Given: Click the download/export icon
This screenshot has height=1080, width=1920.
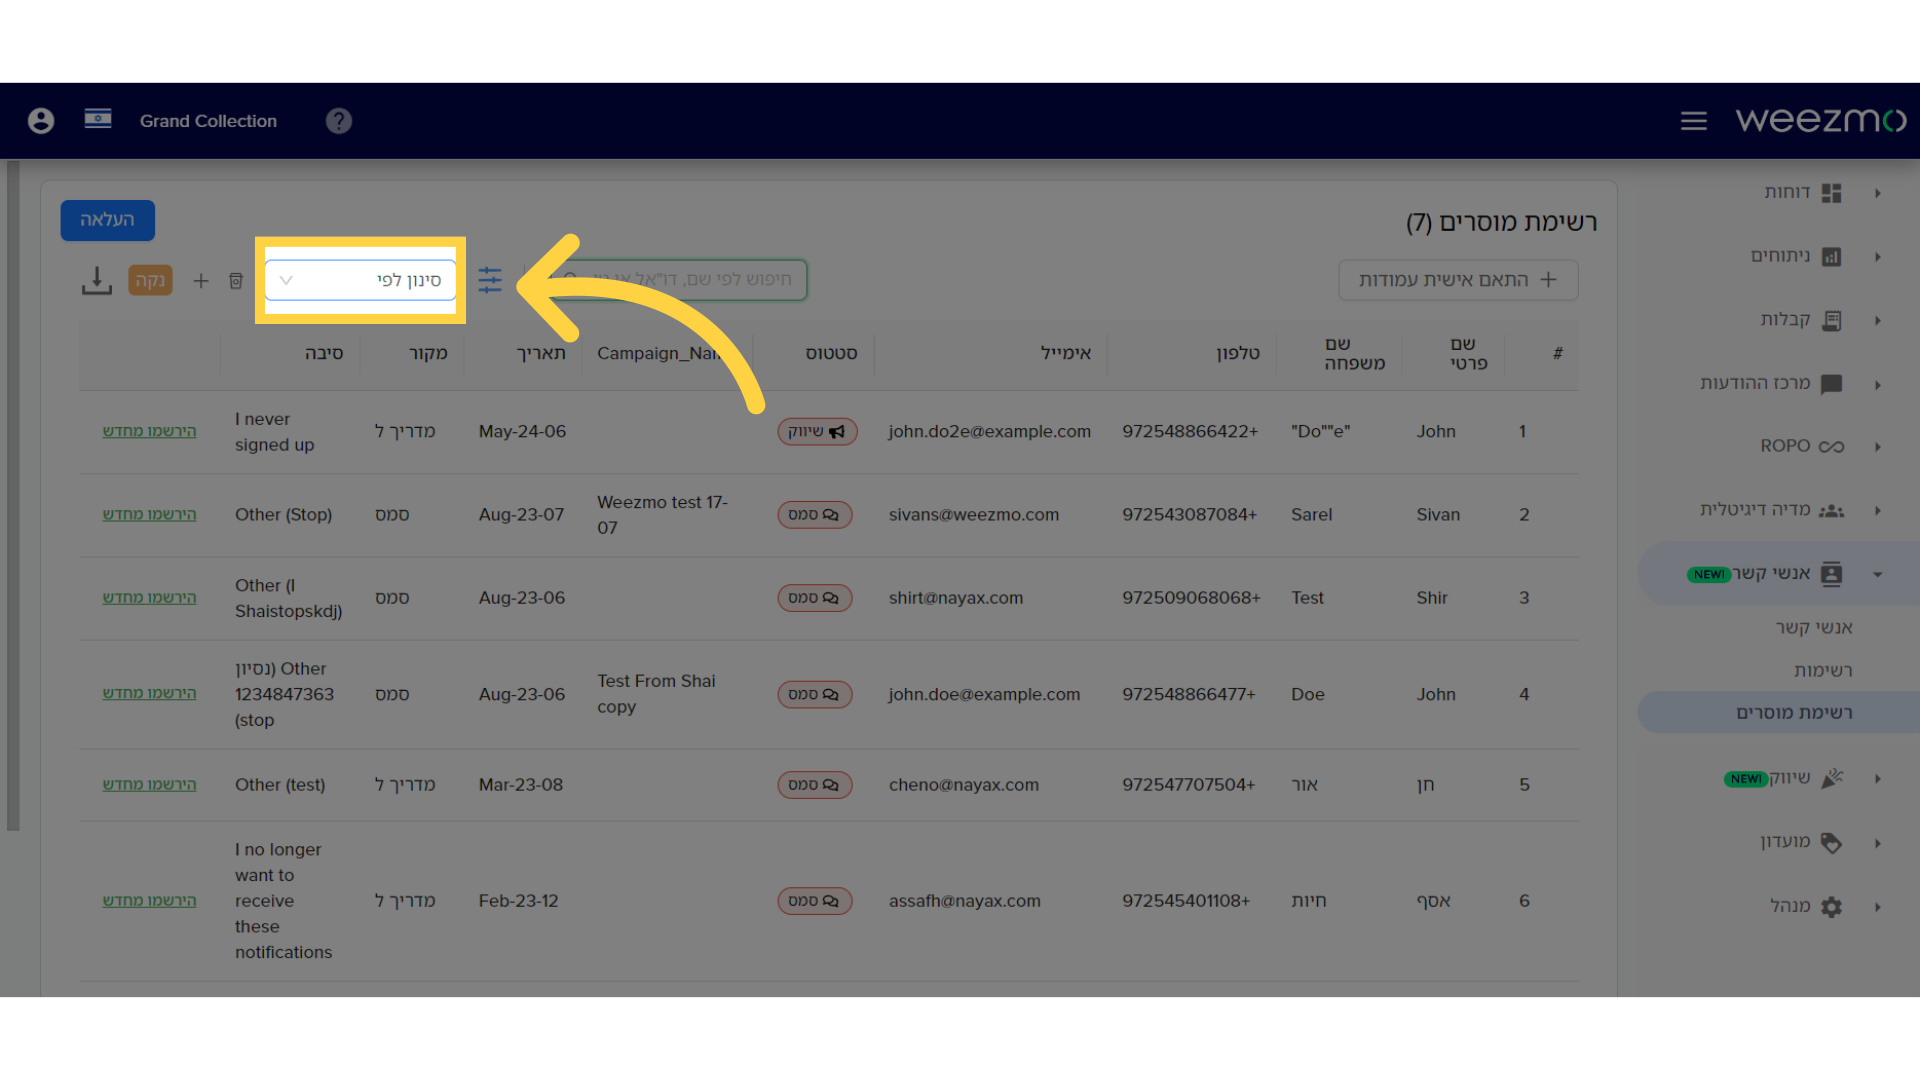Looking at the screenshot, I should [96, 281].
